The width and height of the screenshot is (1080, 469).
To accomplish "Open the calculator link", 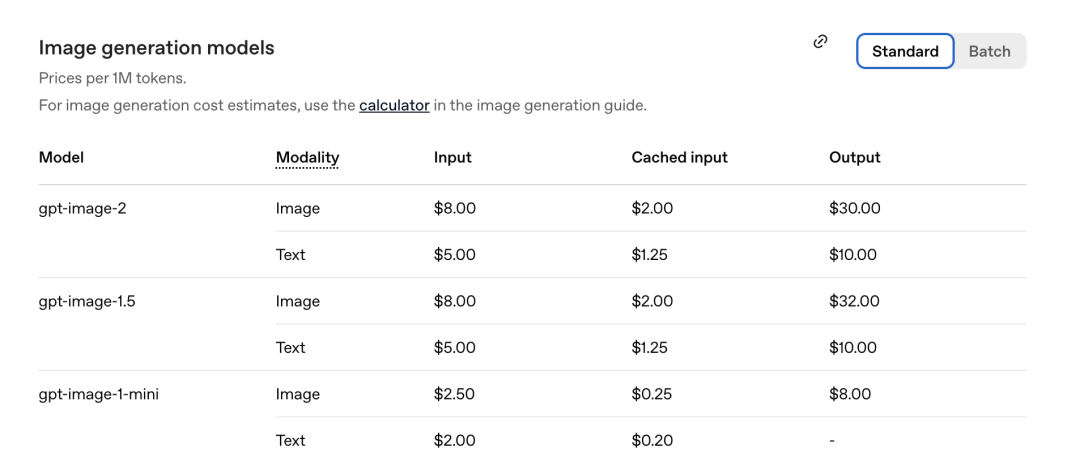I will point(394,105).
